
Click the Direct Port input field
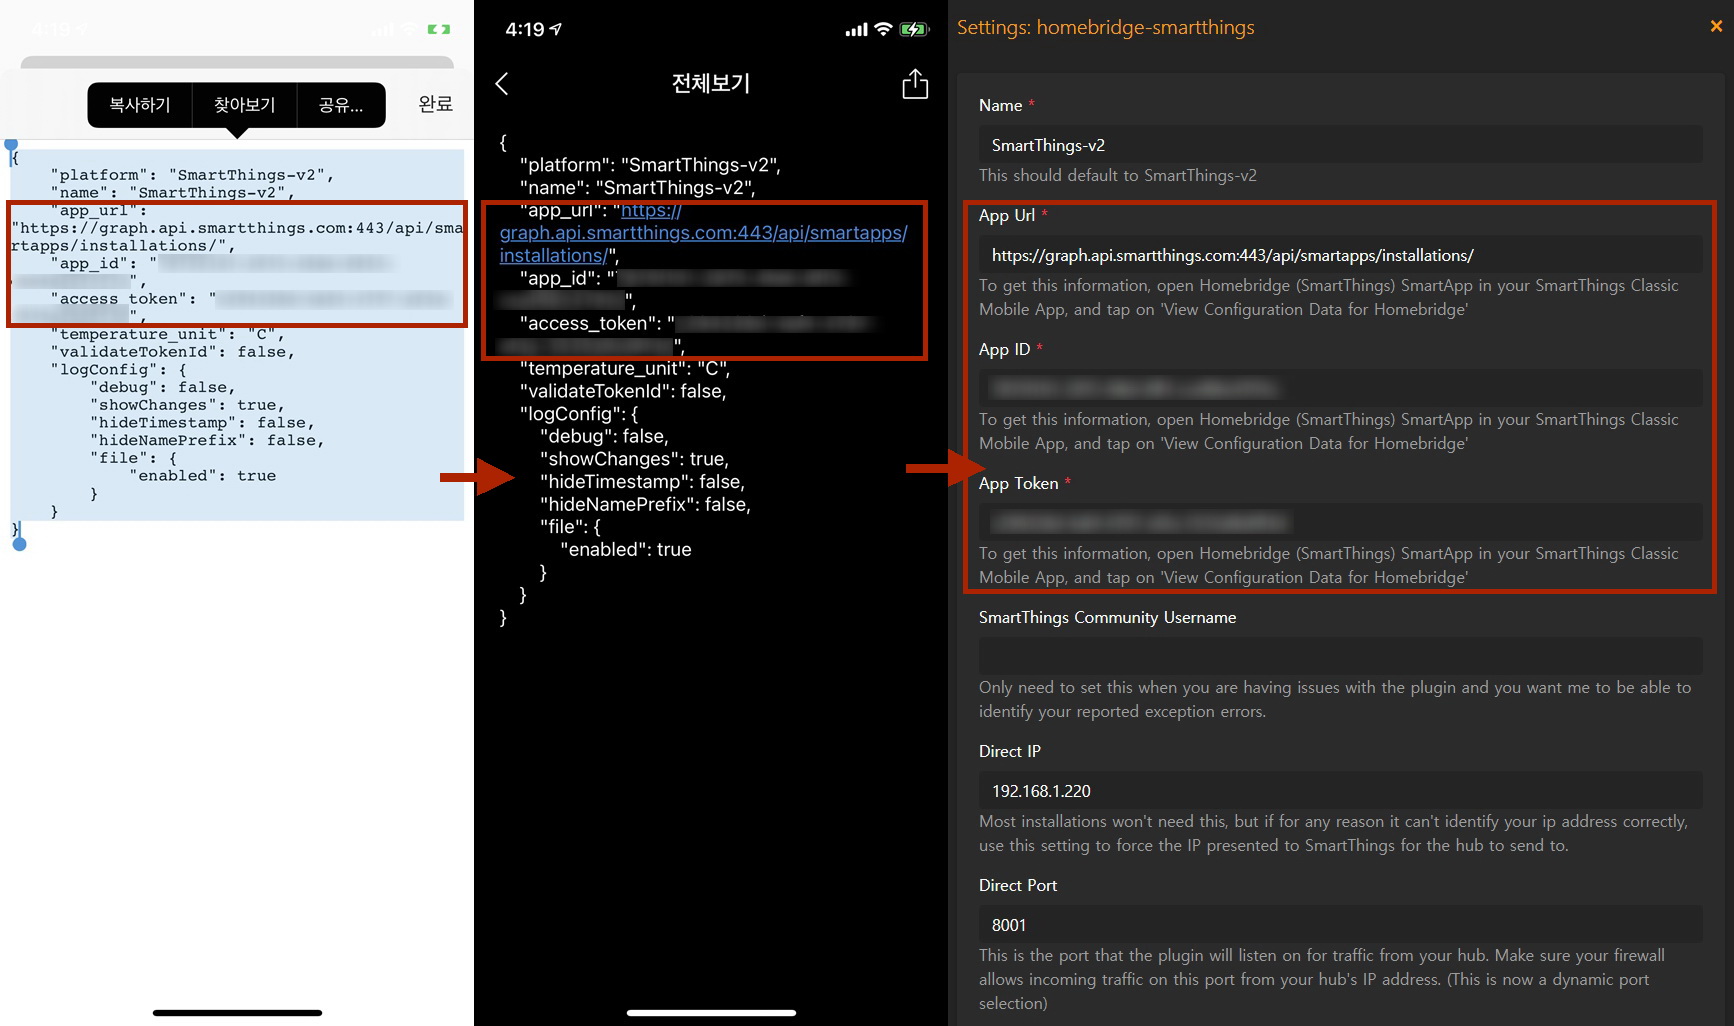pos(1340,924)
